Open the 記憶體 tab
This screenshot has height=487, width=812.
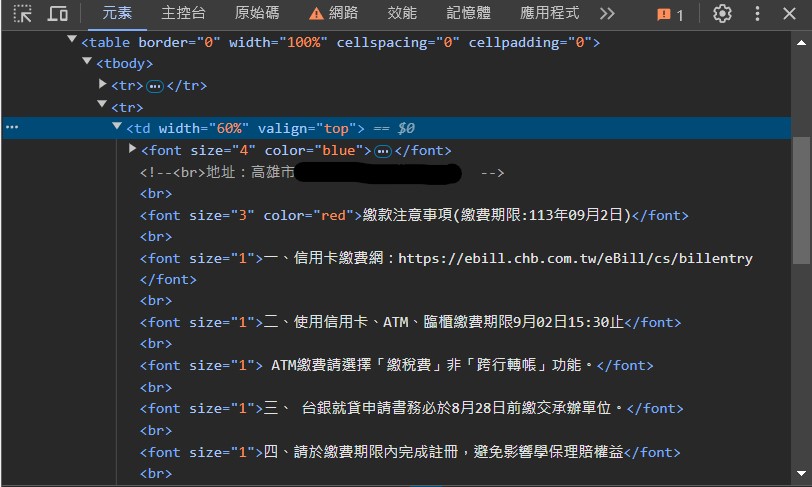(x=469, y=13)
